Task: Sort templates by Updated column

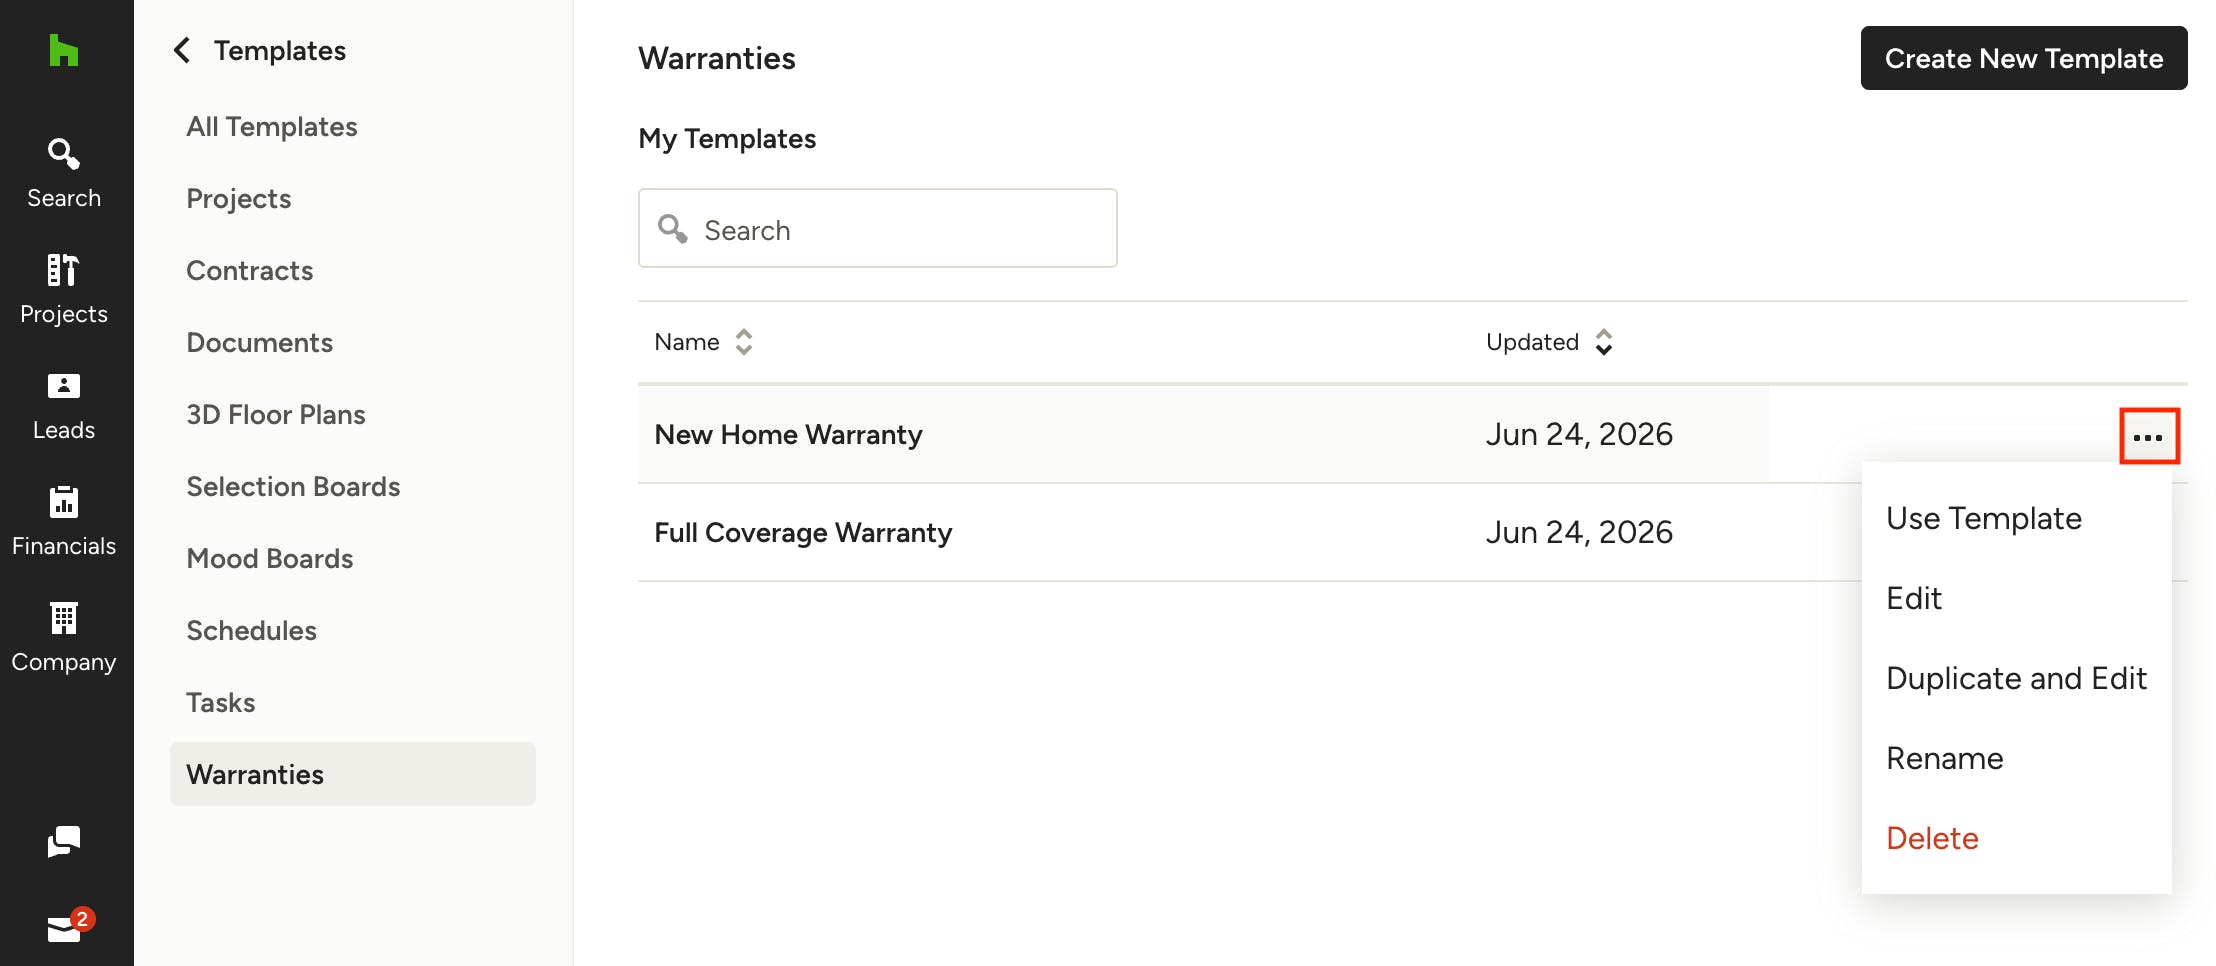Action: [1549, 342]
